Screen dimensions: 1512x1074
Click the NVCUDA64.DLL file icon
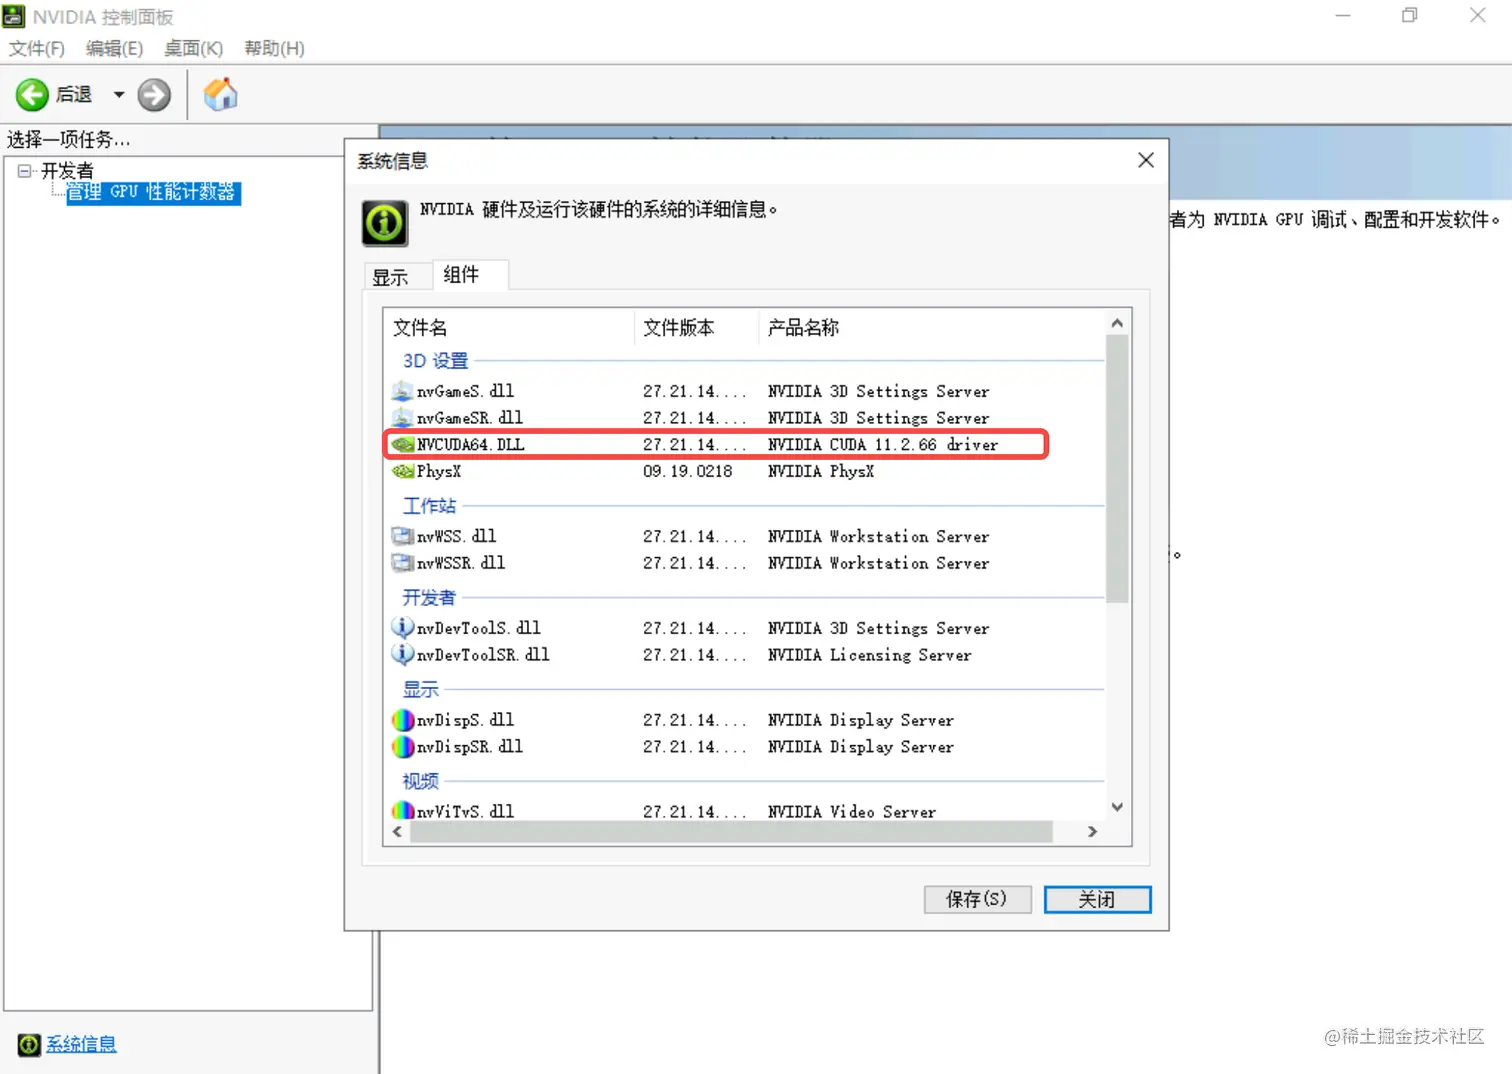(x=403, y=444)
